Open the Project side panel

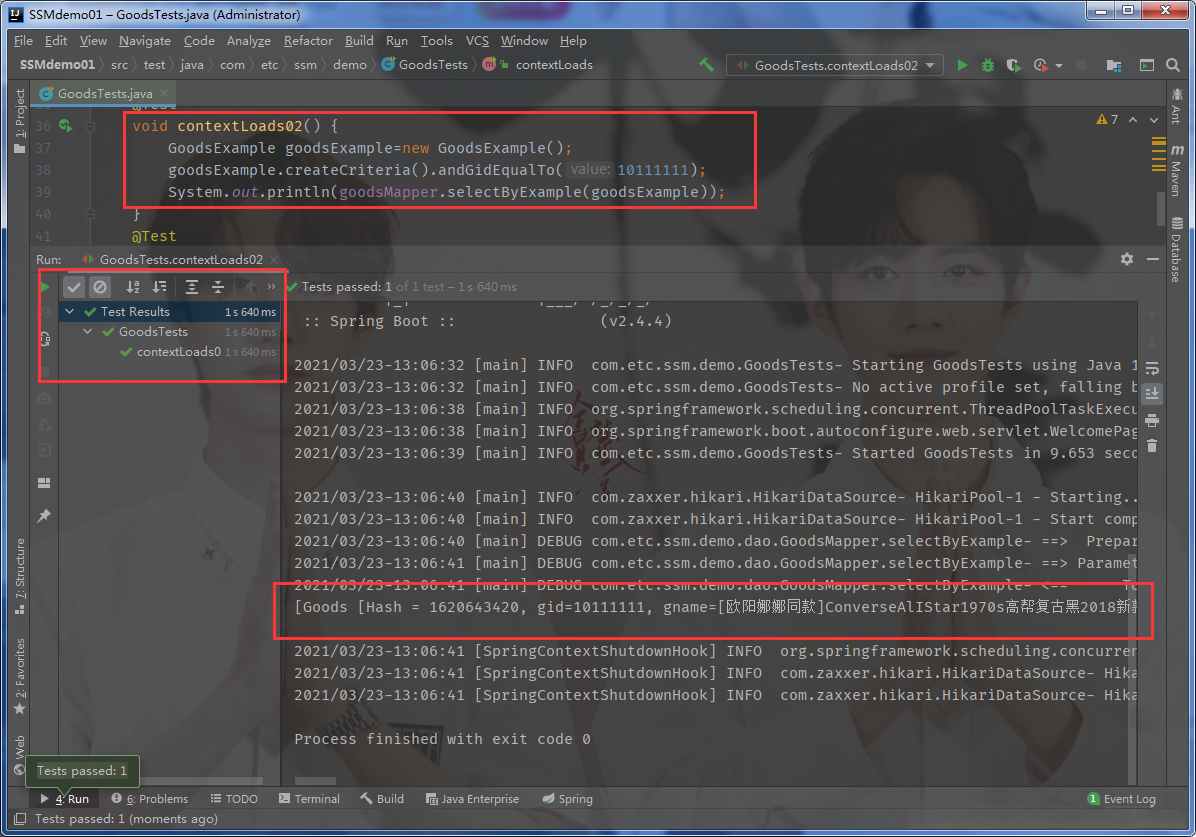20,121
